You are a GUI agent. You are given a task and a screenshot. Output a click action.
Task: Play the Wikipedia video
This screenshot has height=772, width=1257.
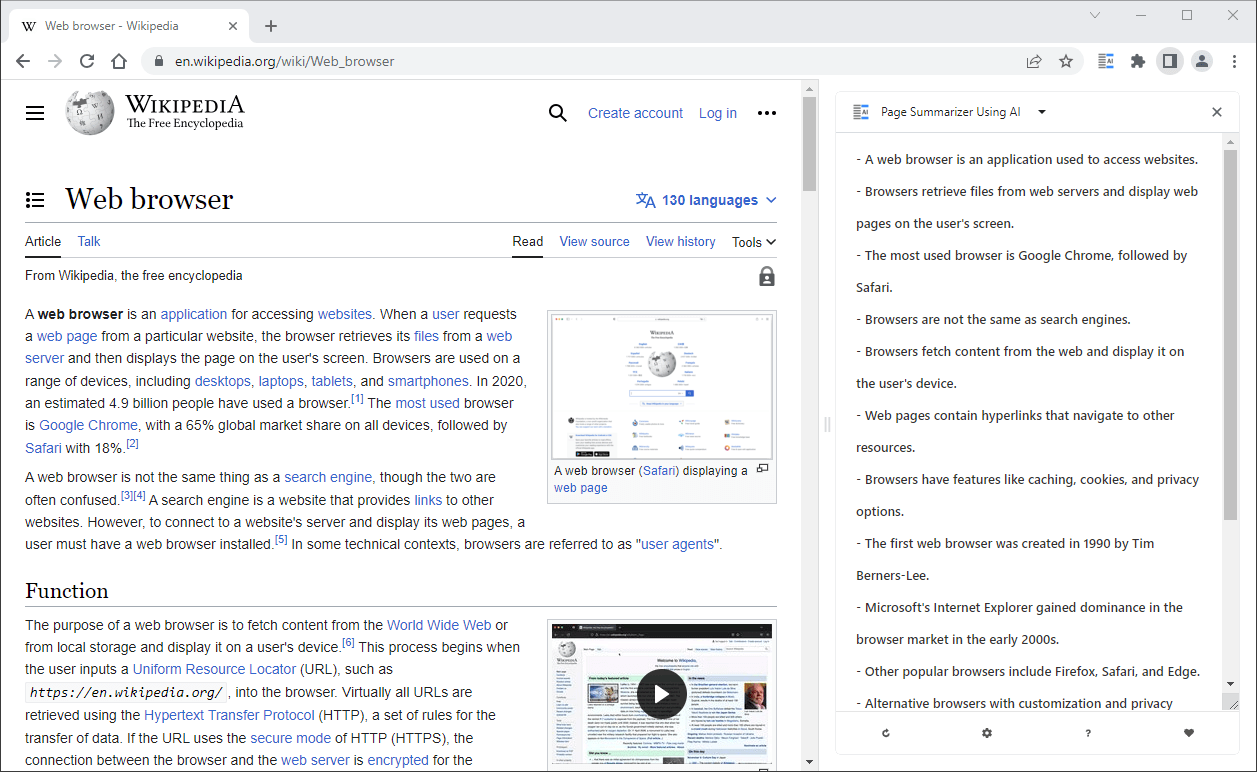[x=661, y=694]
